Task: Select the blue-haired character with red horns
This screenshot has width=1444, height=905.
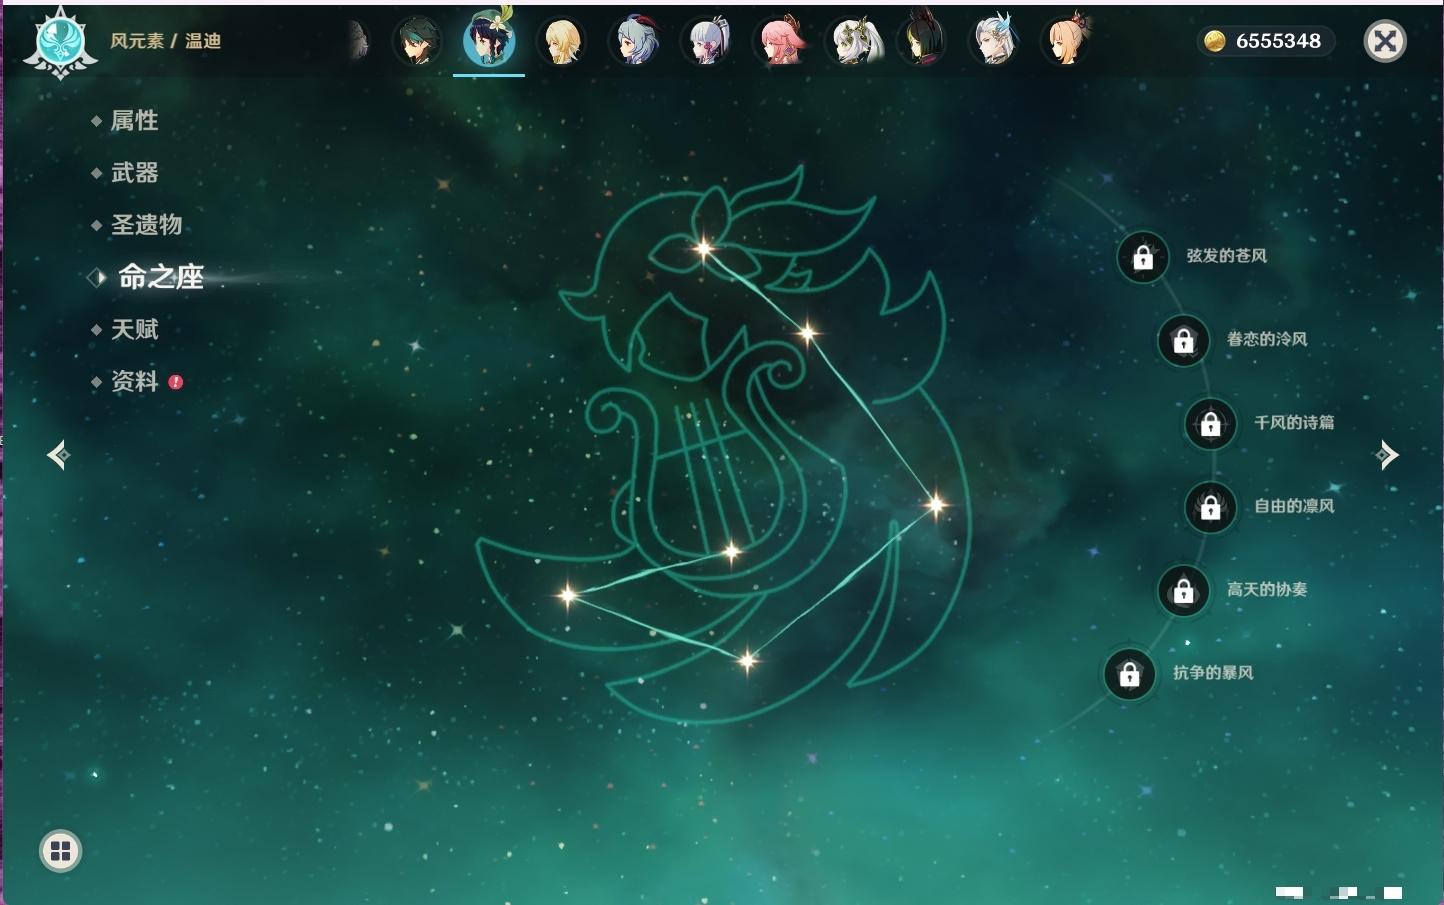Action: (x=635, y=41)
